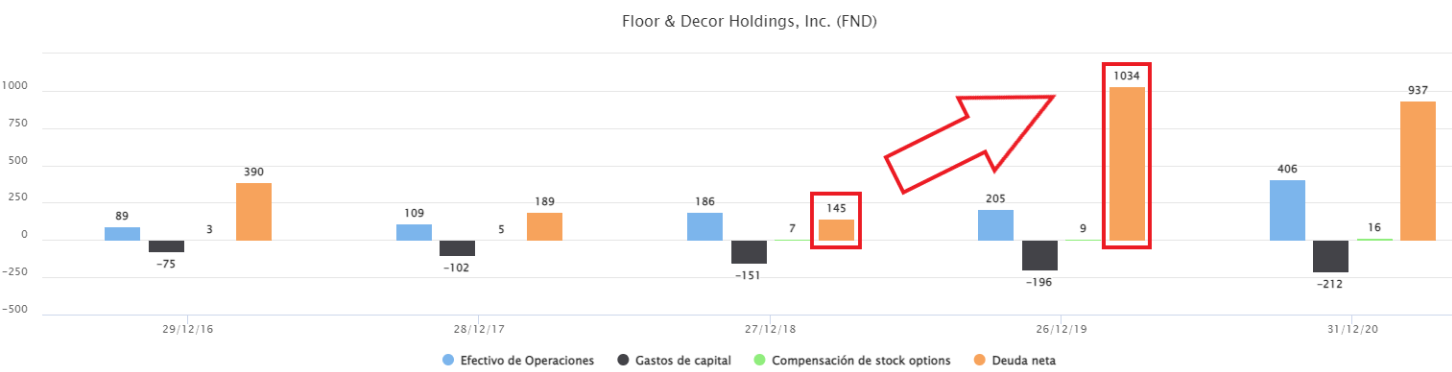
Task: Toggle the Efectivo de Operaciones legend item
Action: (x=517, y=360)
